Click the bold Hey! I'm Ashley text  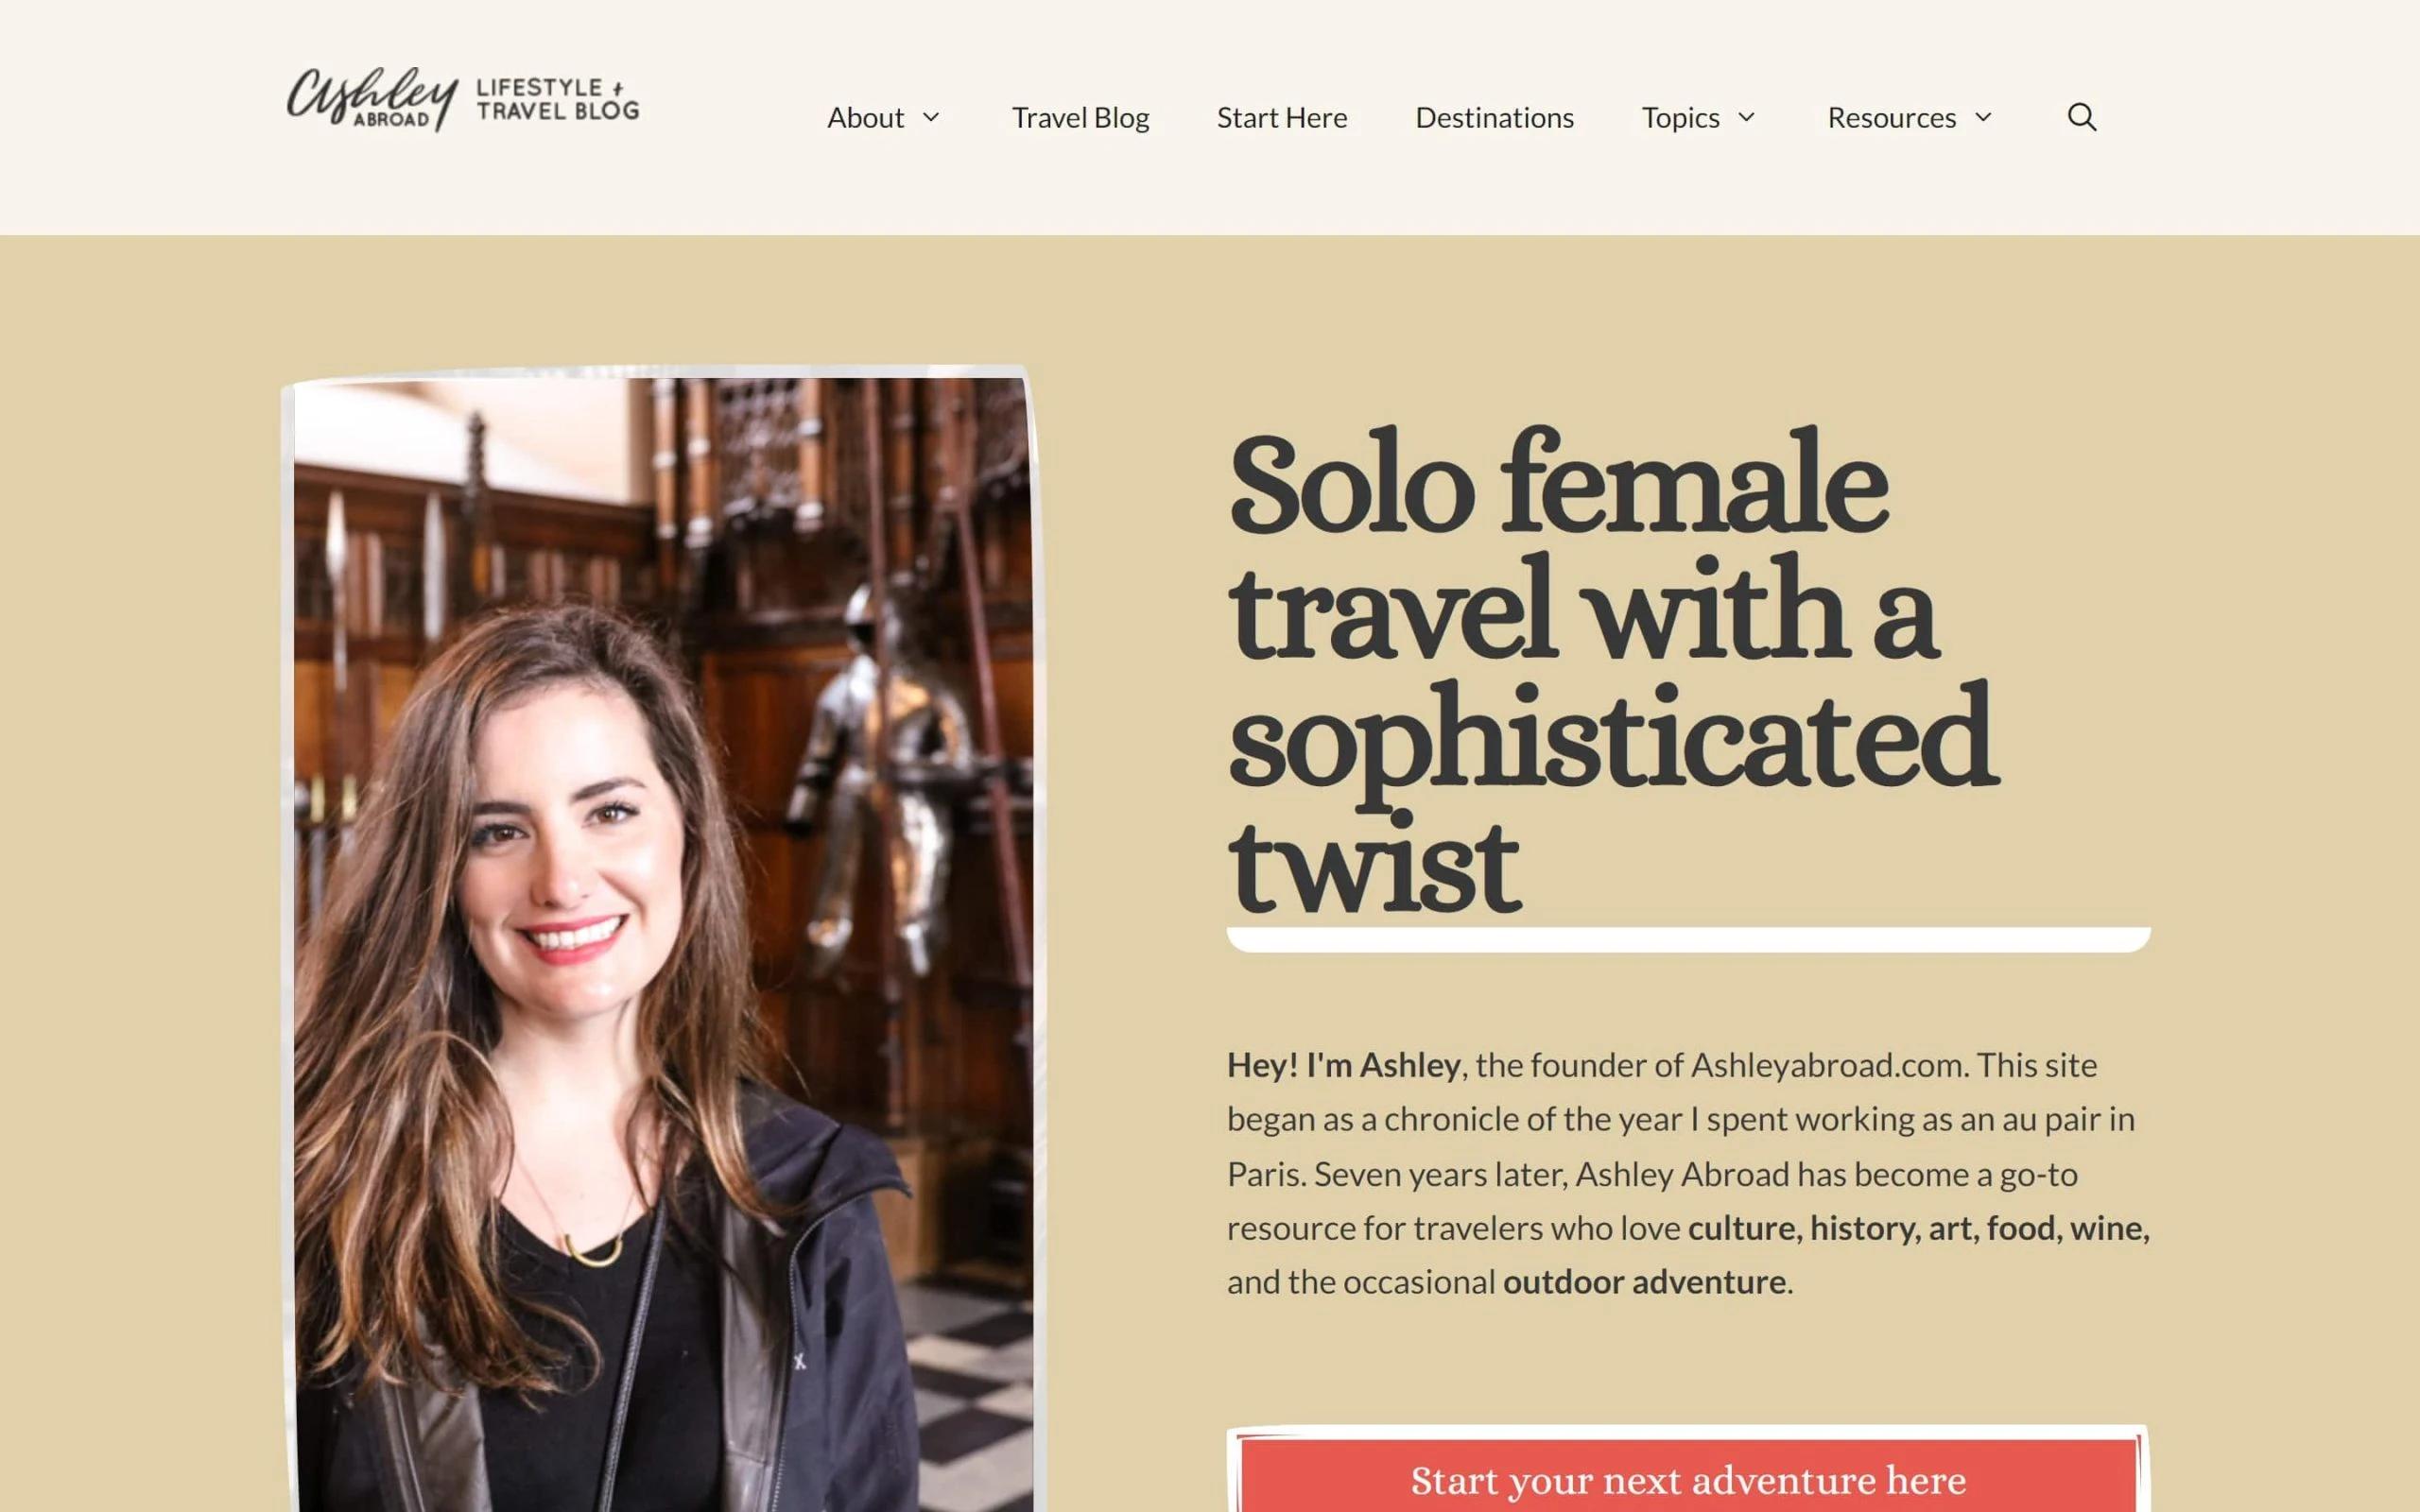tap(1343, 1065)
